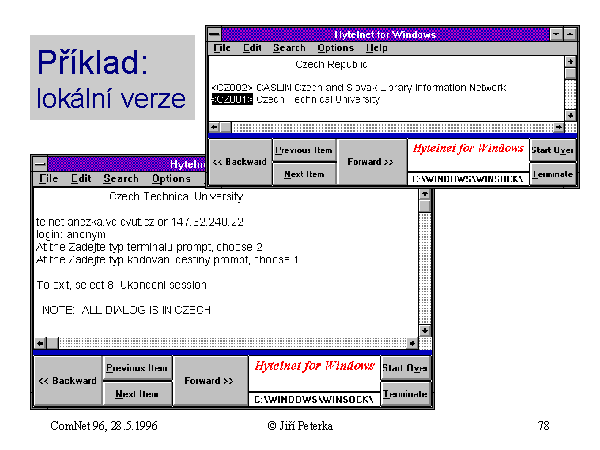
Task: Click the red Hytelnet for Windows logo in back window
Action: tap(314, 366)
